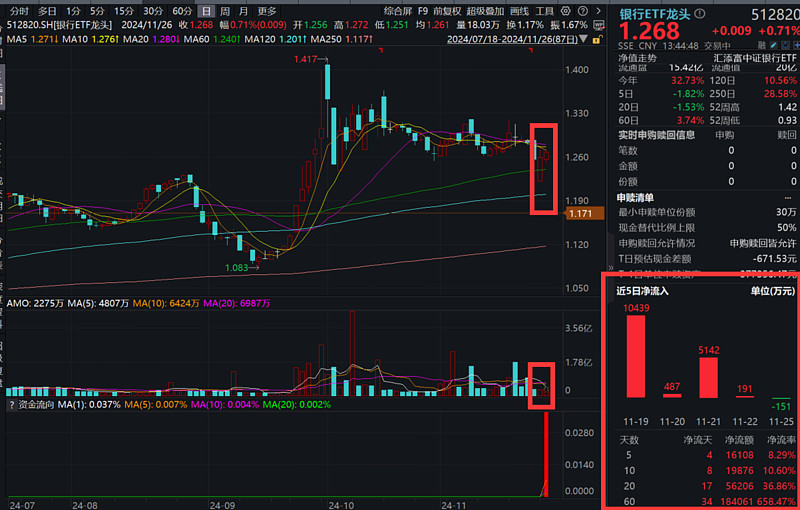Screen dimensions: 800x510
Task: Click the 5-day 净流额 value 16108
Action: pos(739,455)
